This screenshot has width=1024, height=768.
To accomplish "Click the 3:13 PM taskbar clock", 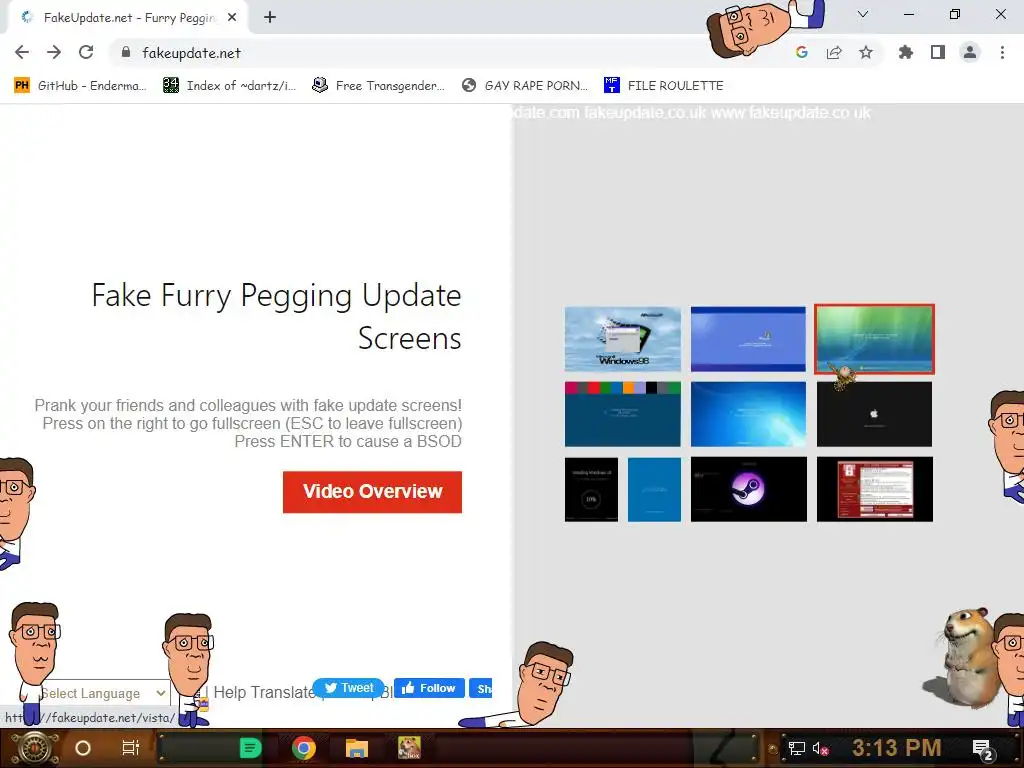I will pos(897,748).
